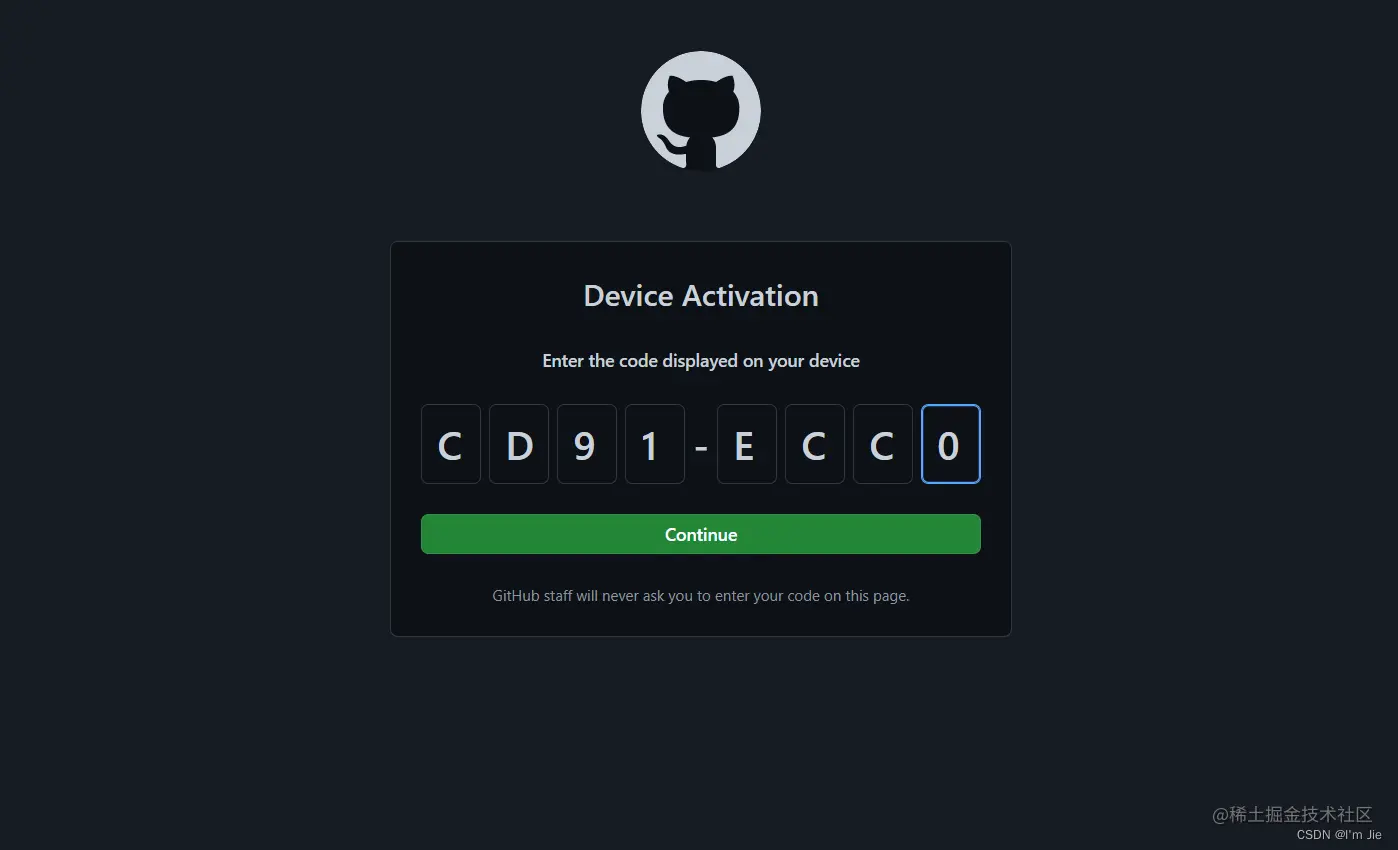Submit the code with the Continue button
The image size is (1398, 850).
pos(701,534)
